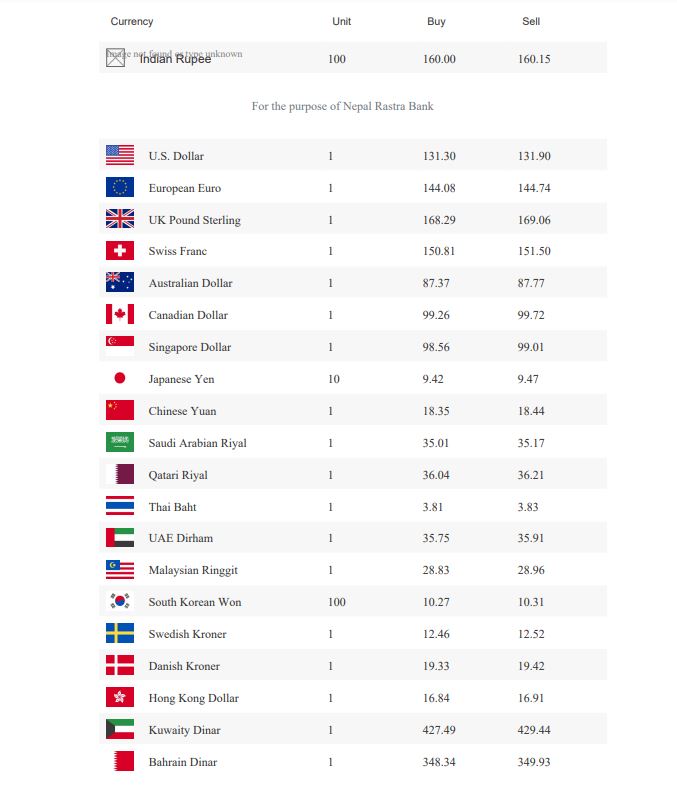Image resolution: width=677 pixels, height=804 pixels.
Task: Click the Bahrain Dinar flag icon
Action: pyautogui.click(x=119, y=762)
